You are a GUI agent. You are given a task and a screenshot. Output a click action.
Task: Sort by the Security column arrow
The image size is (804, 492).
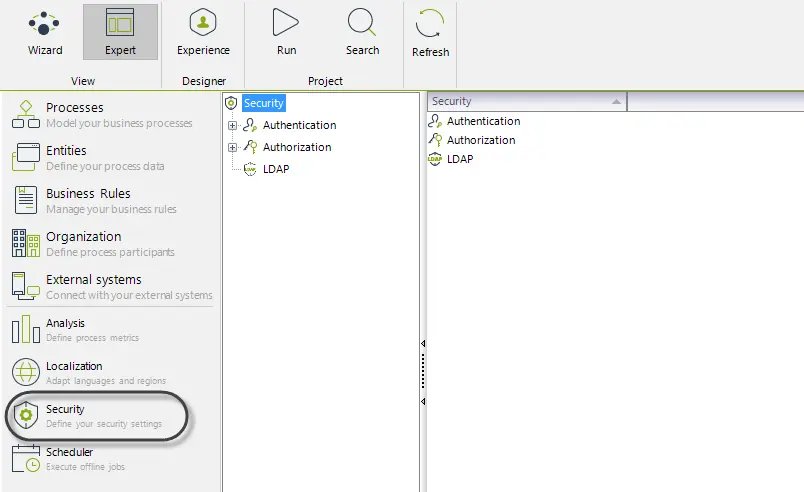(616, 102)
